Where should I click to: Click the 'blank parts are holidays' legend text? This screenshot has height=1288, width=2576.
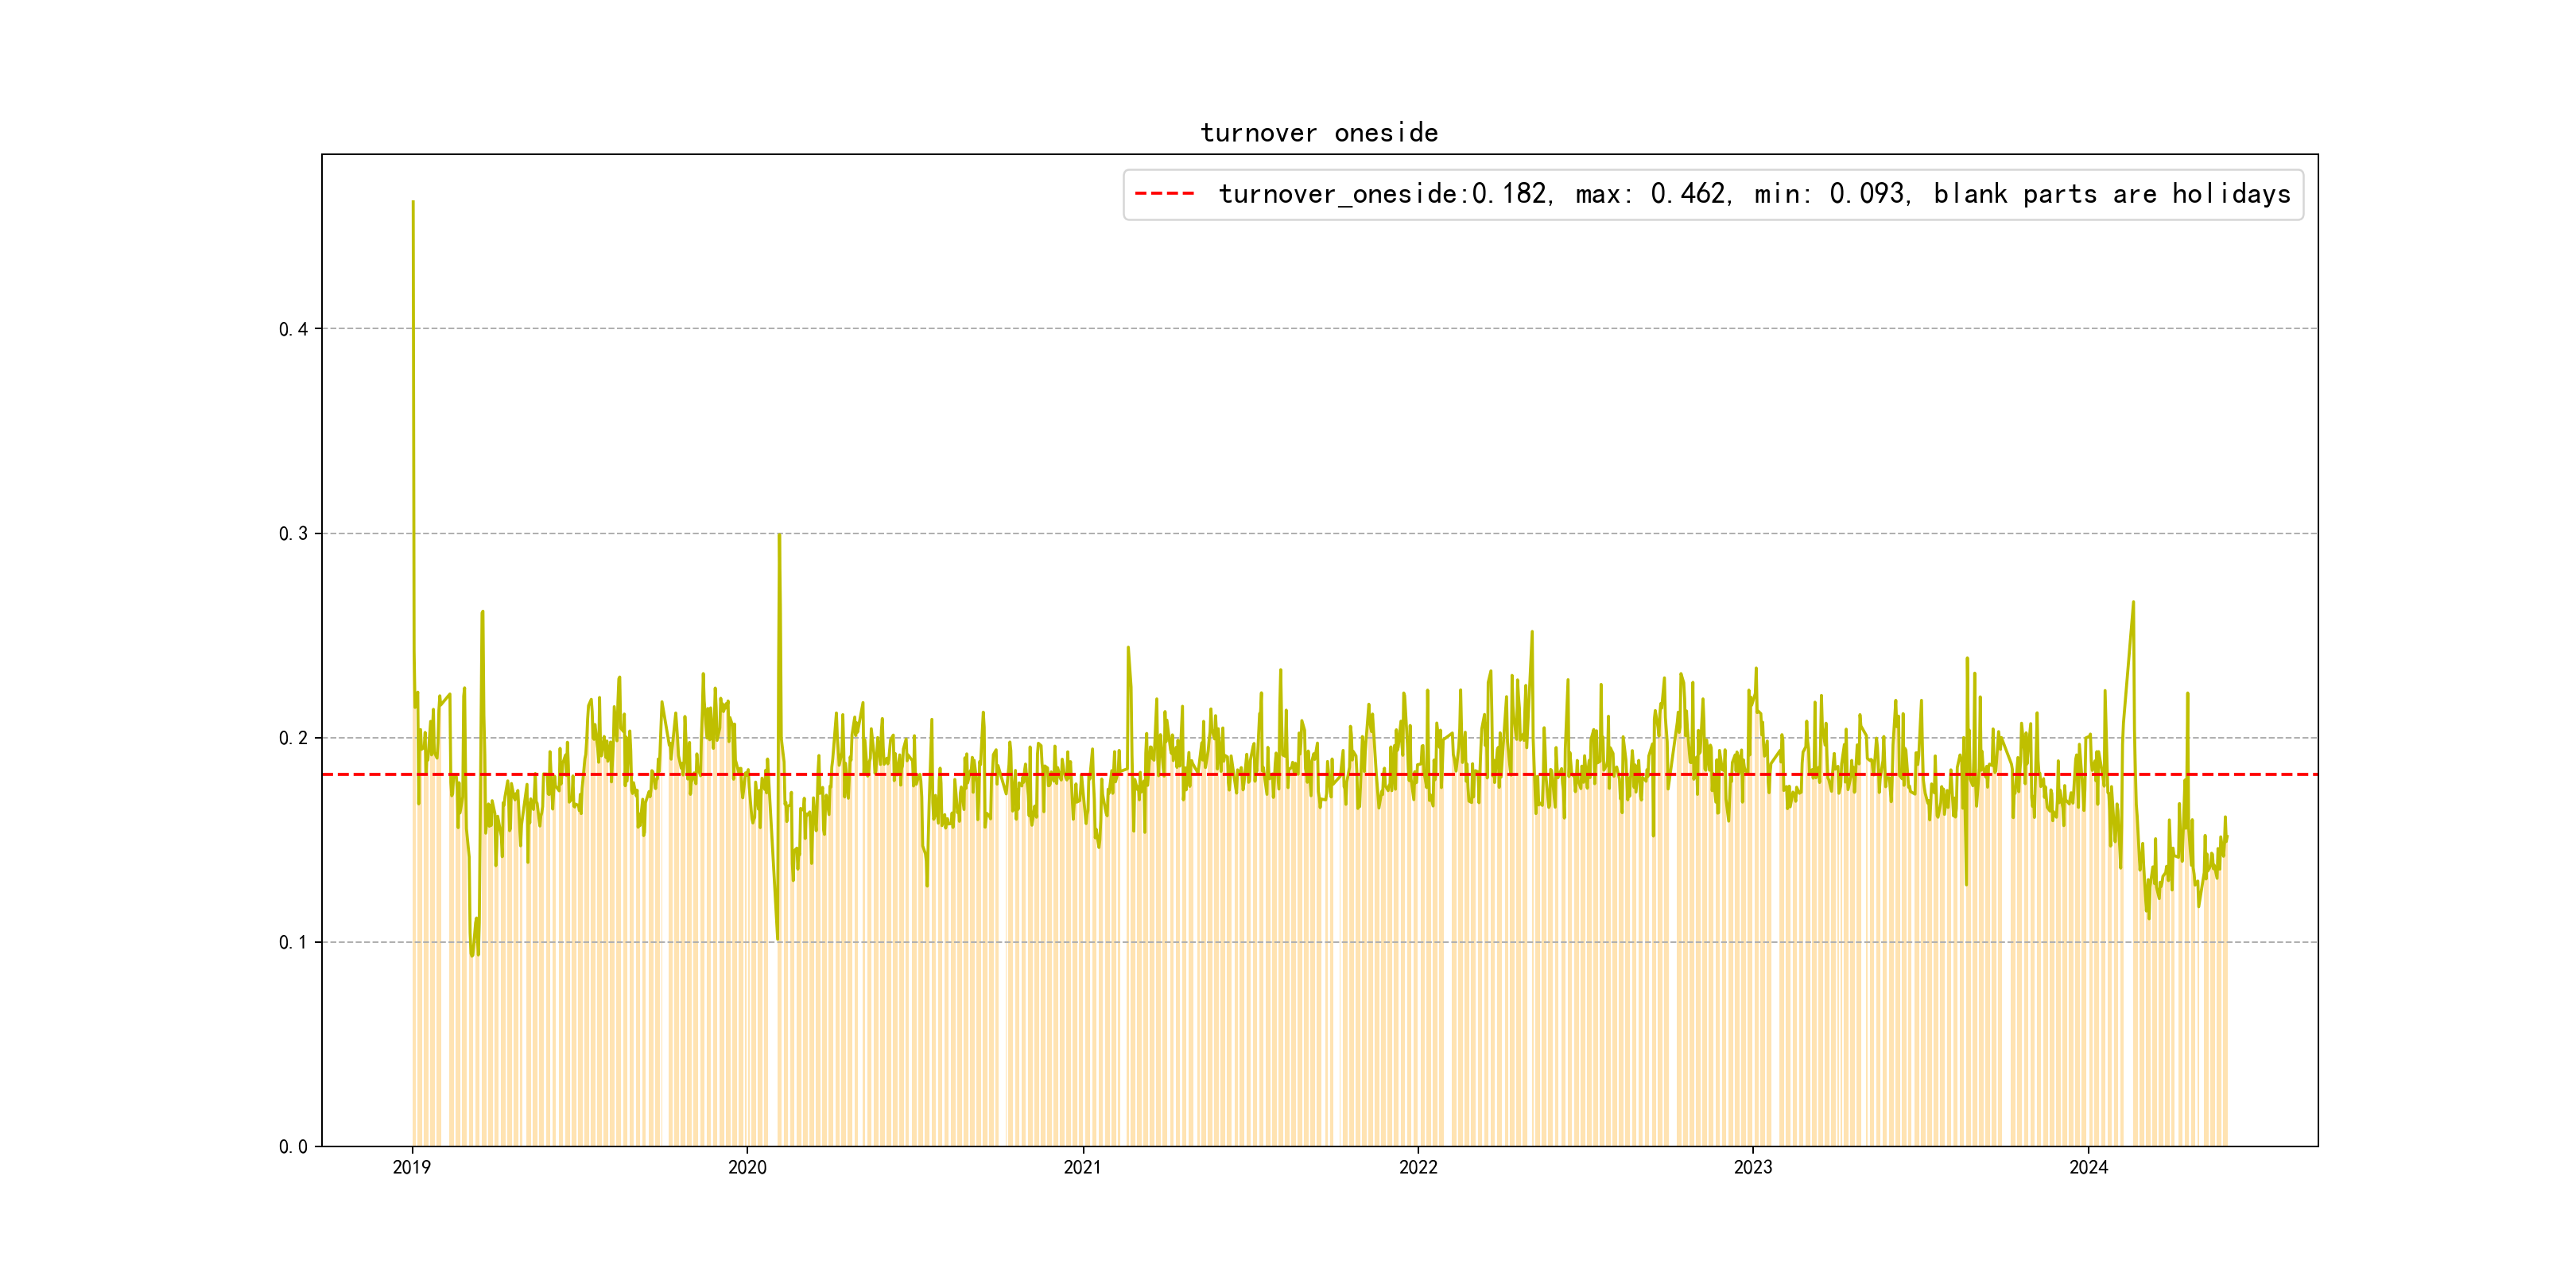click(x=2111, y=194)
